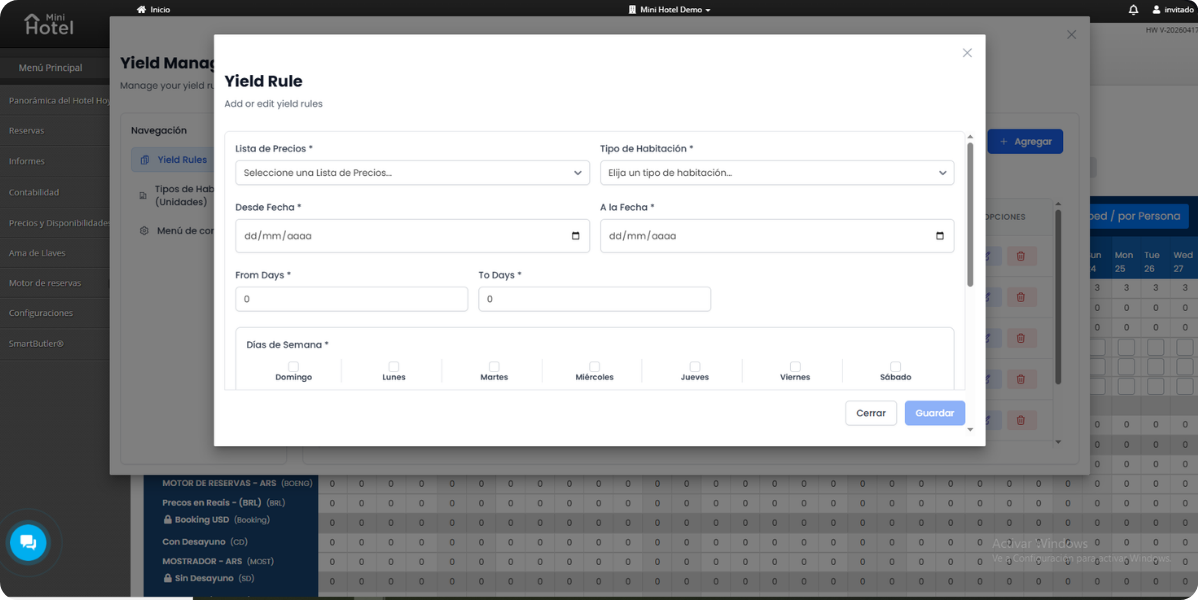Open the Tipo de Habitación dropdown
Image resolution: width=1200 pixels, height=600 pixels.
coord(777,173)
